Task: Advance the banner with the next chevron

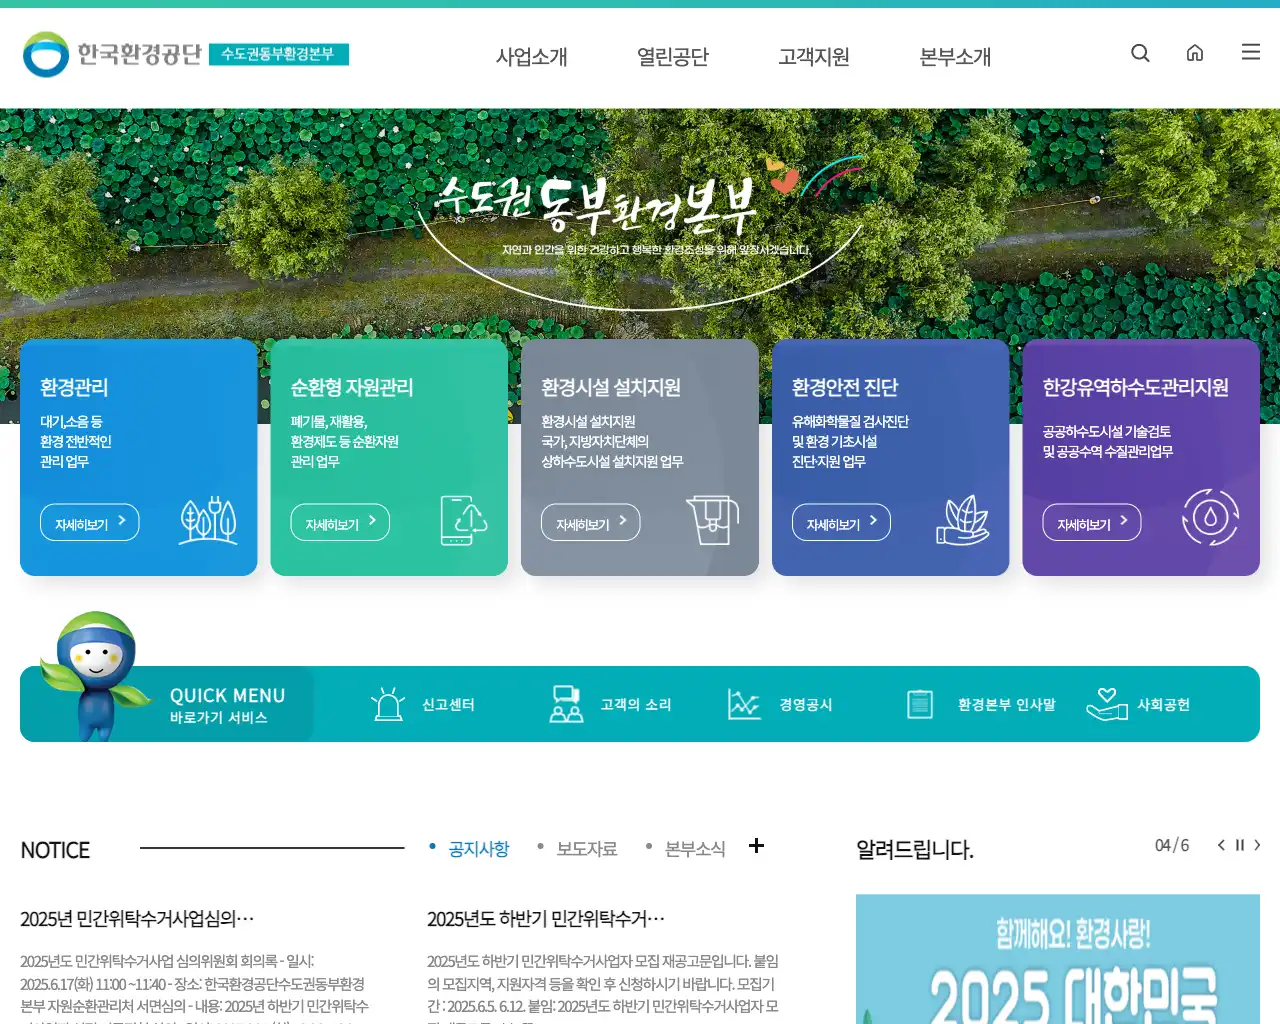Action: (1258, 845)
